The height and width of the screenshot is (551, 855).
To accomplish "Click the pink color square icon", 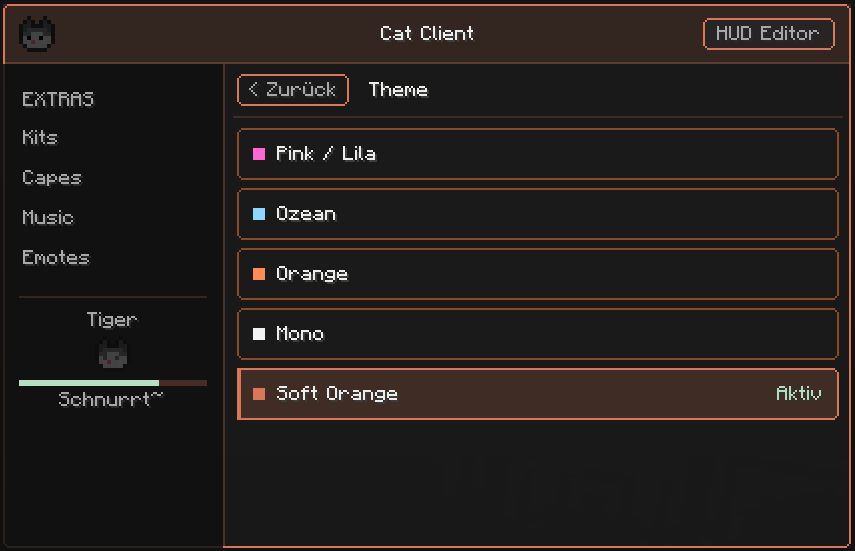I will coord(259,154).
